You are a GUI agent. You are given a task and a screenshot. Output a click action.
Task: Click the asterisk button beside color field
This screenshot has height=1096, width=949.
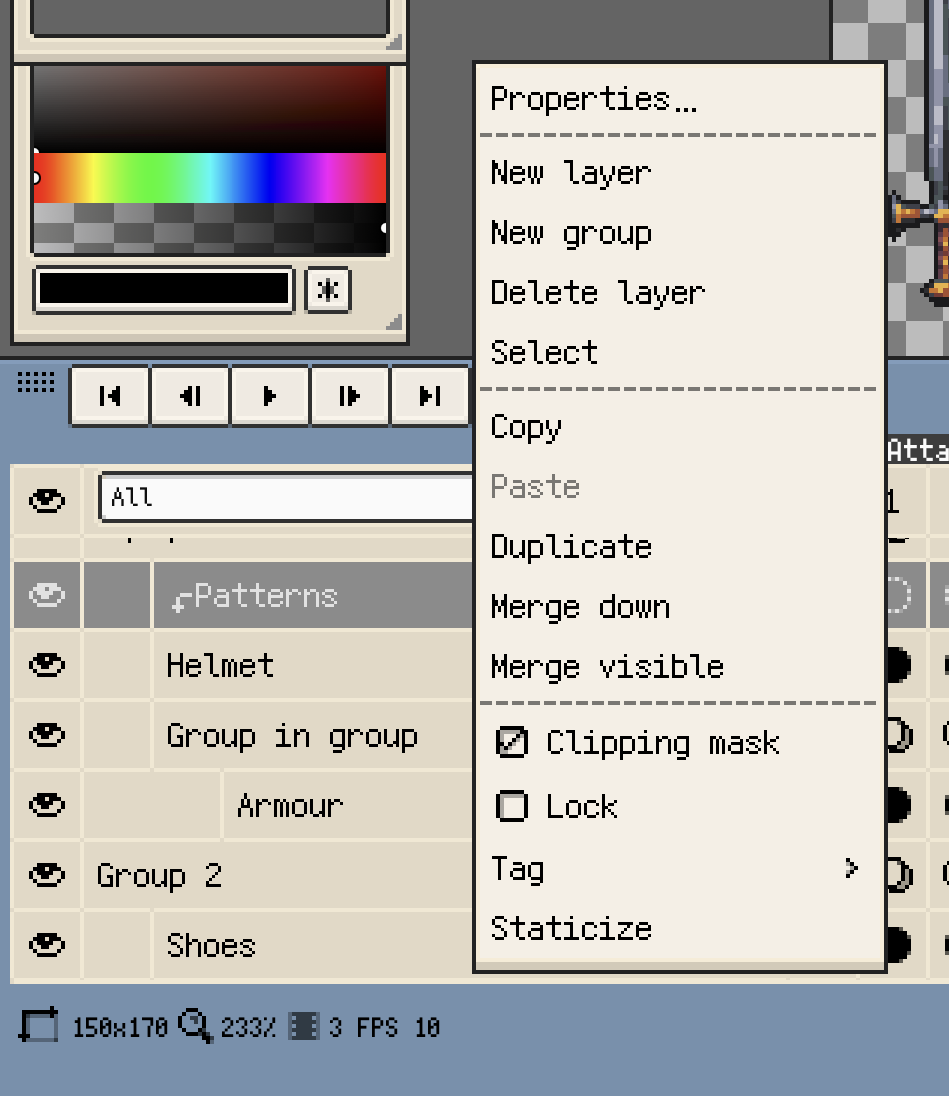click(328, 290)
